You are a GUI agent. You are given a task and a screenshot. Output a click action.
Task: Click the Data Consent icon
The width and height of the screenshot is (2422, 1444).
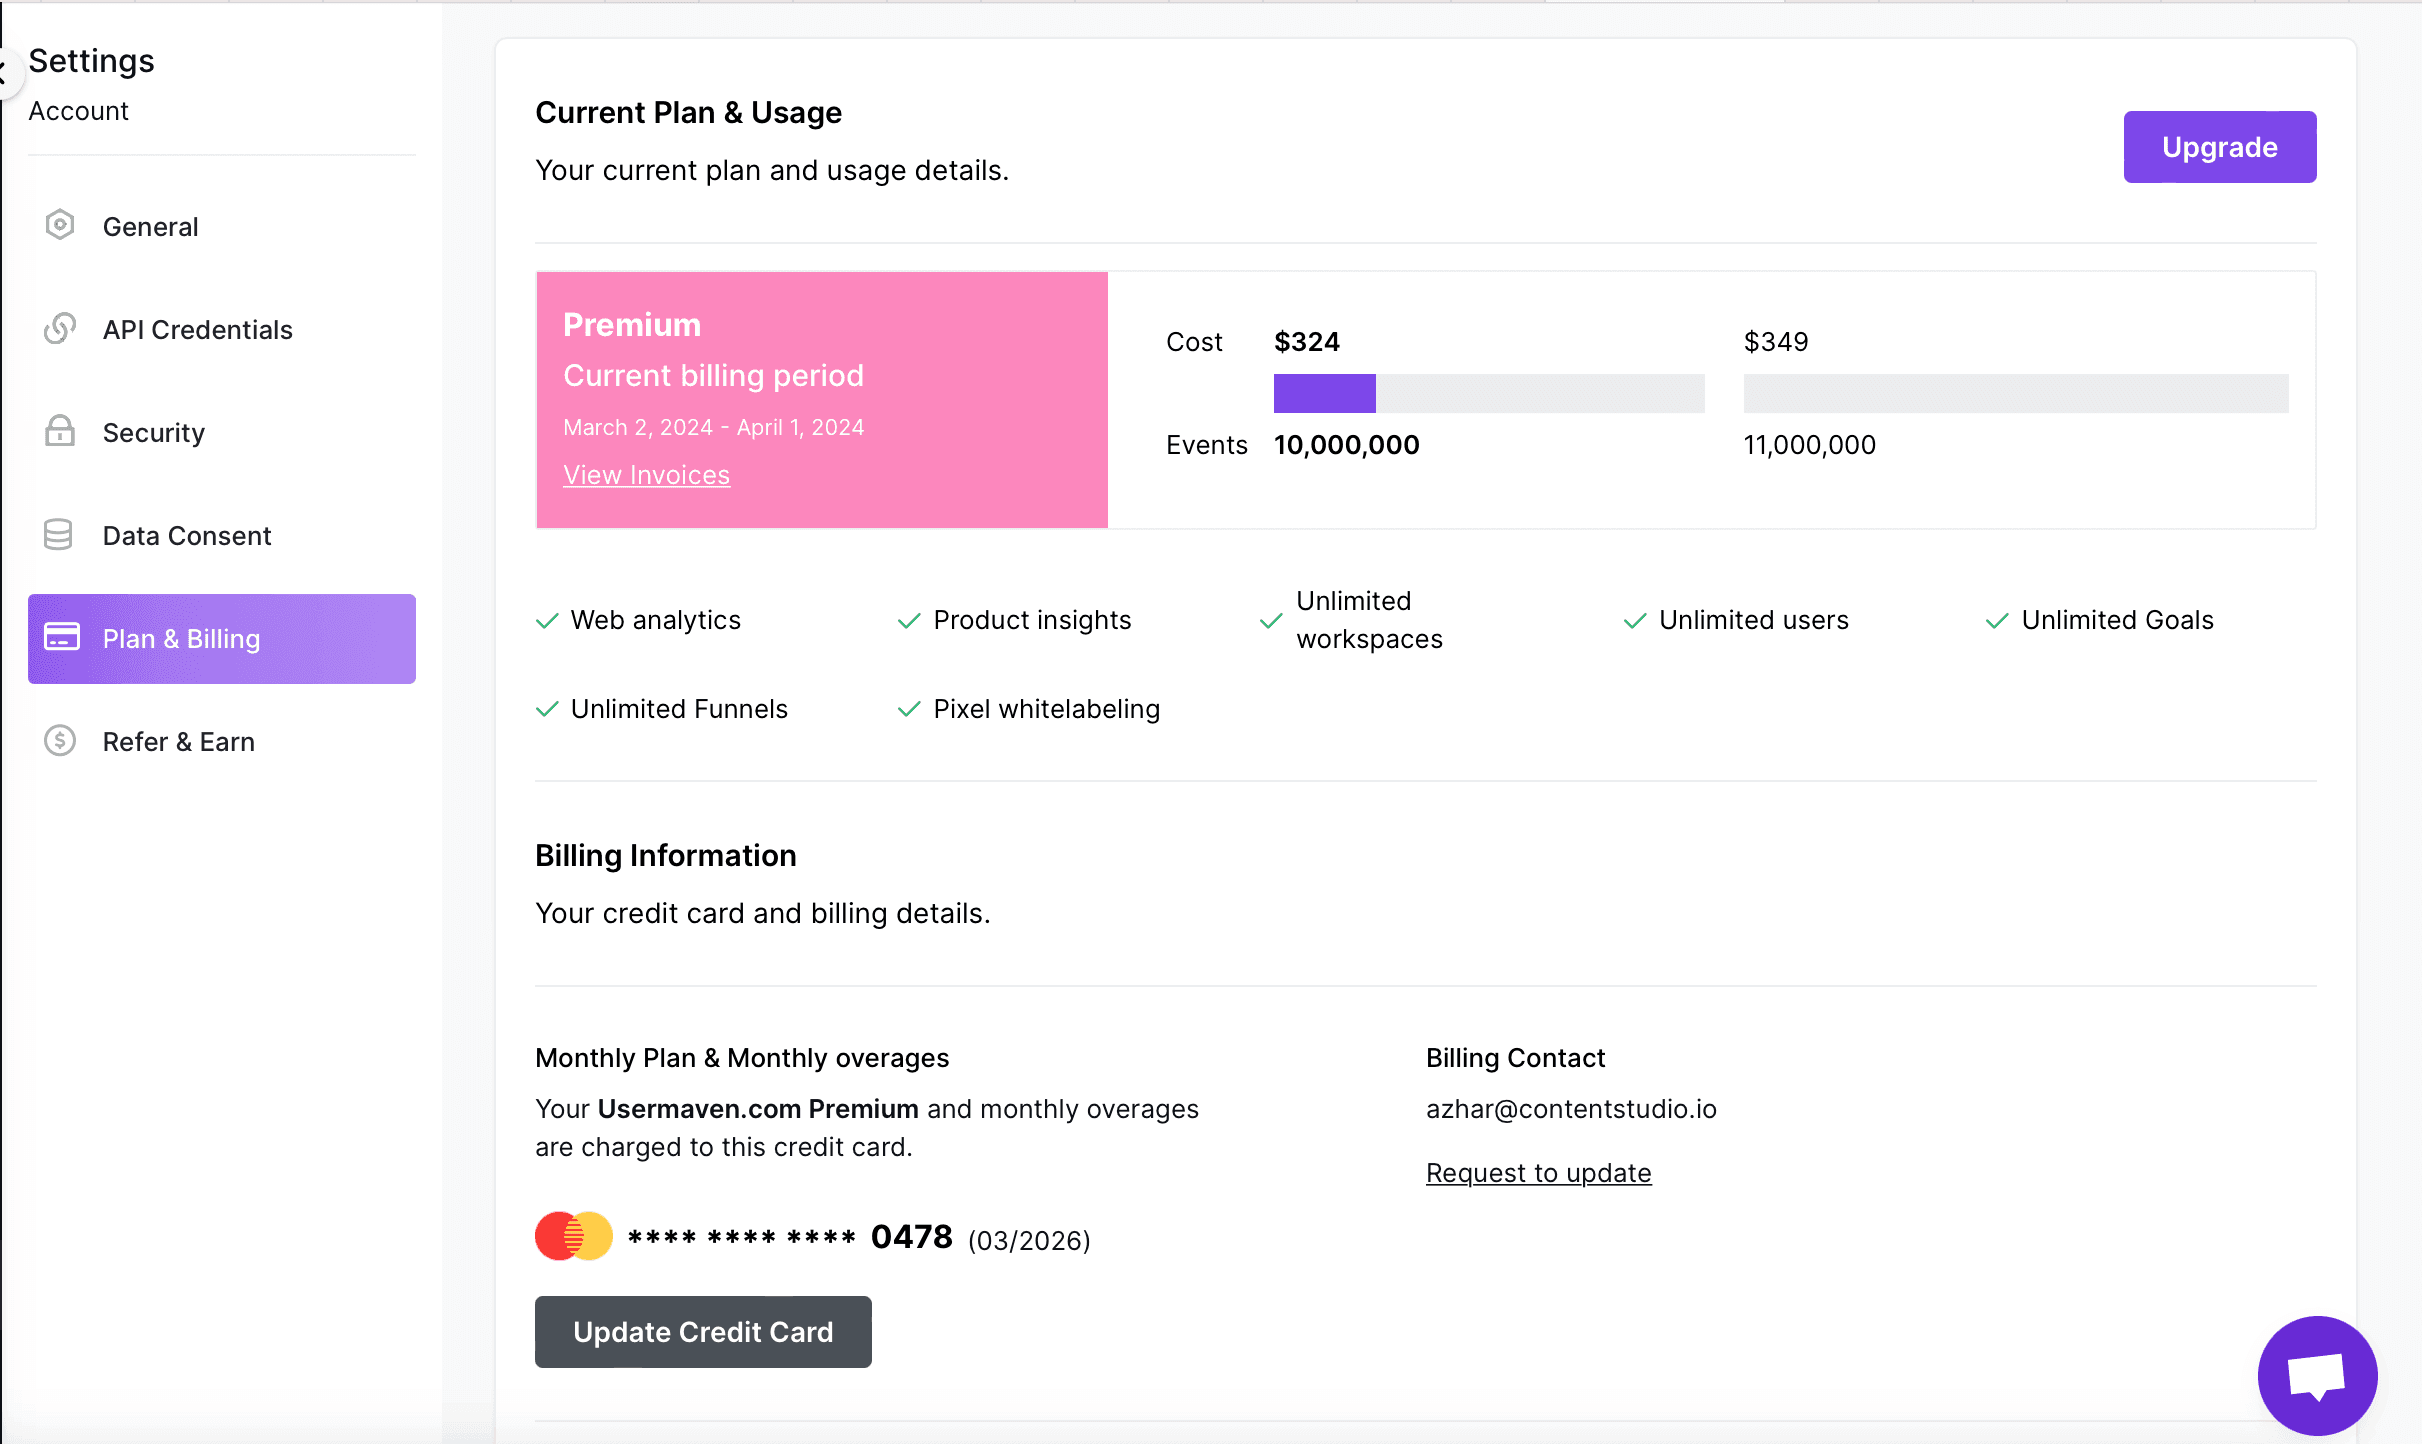(x=60, y=535)
